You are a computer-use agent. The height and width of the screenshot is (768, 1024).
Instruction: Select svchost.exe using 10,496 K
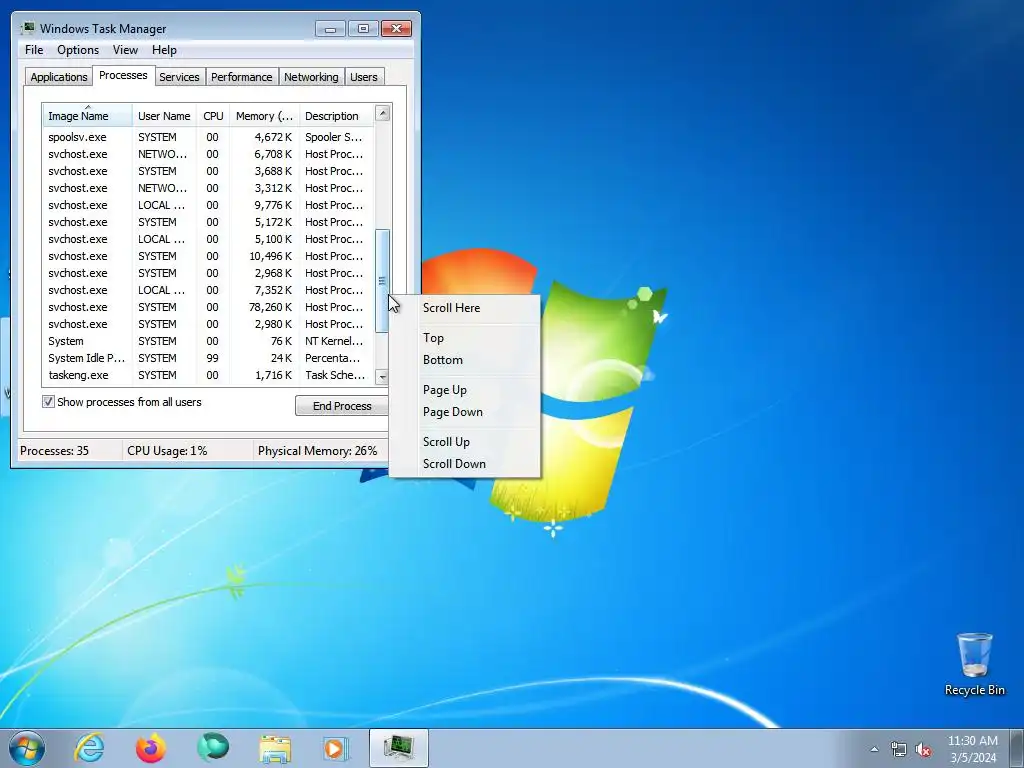coord(208,256)
